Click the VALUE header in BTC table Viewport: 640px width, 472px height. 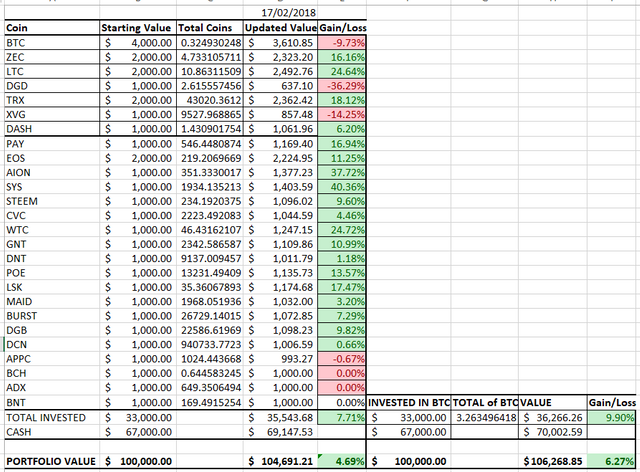pos(553,403)
